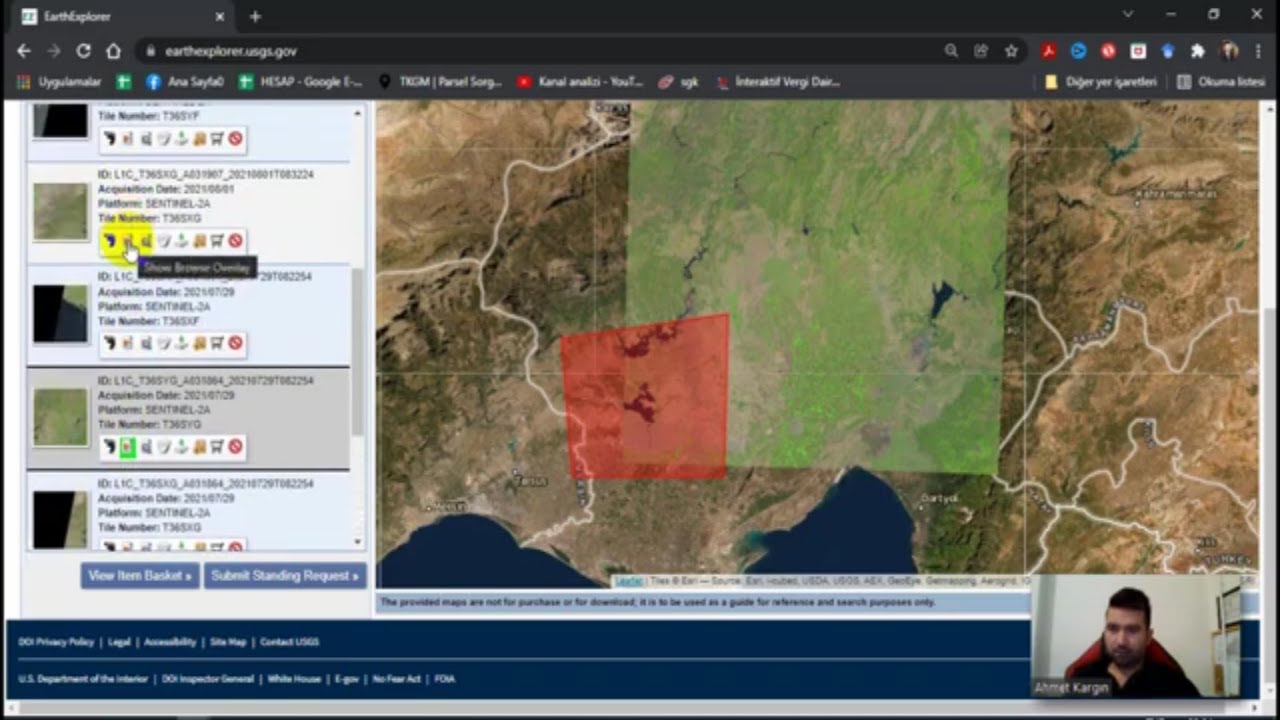Open a new browser tab
This screenshot has width=1280, height=720.
[255, 16]
